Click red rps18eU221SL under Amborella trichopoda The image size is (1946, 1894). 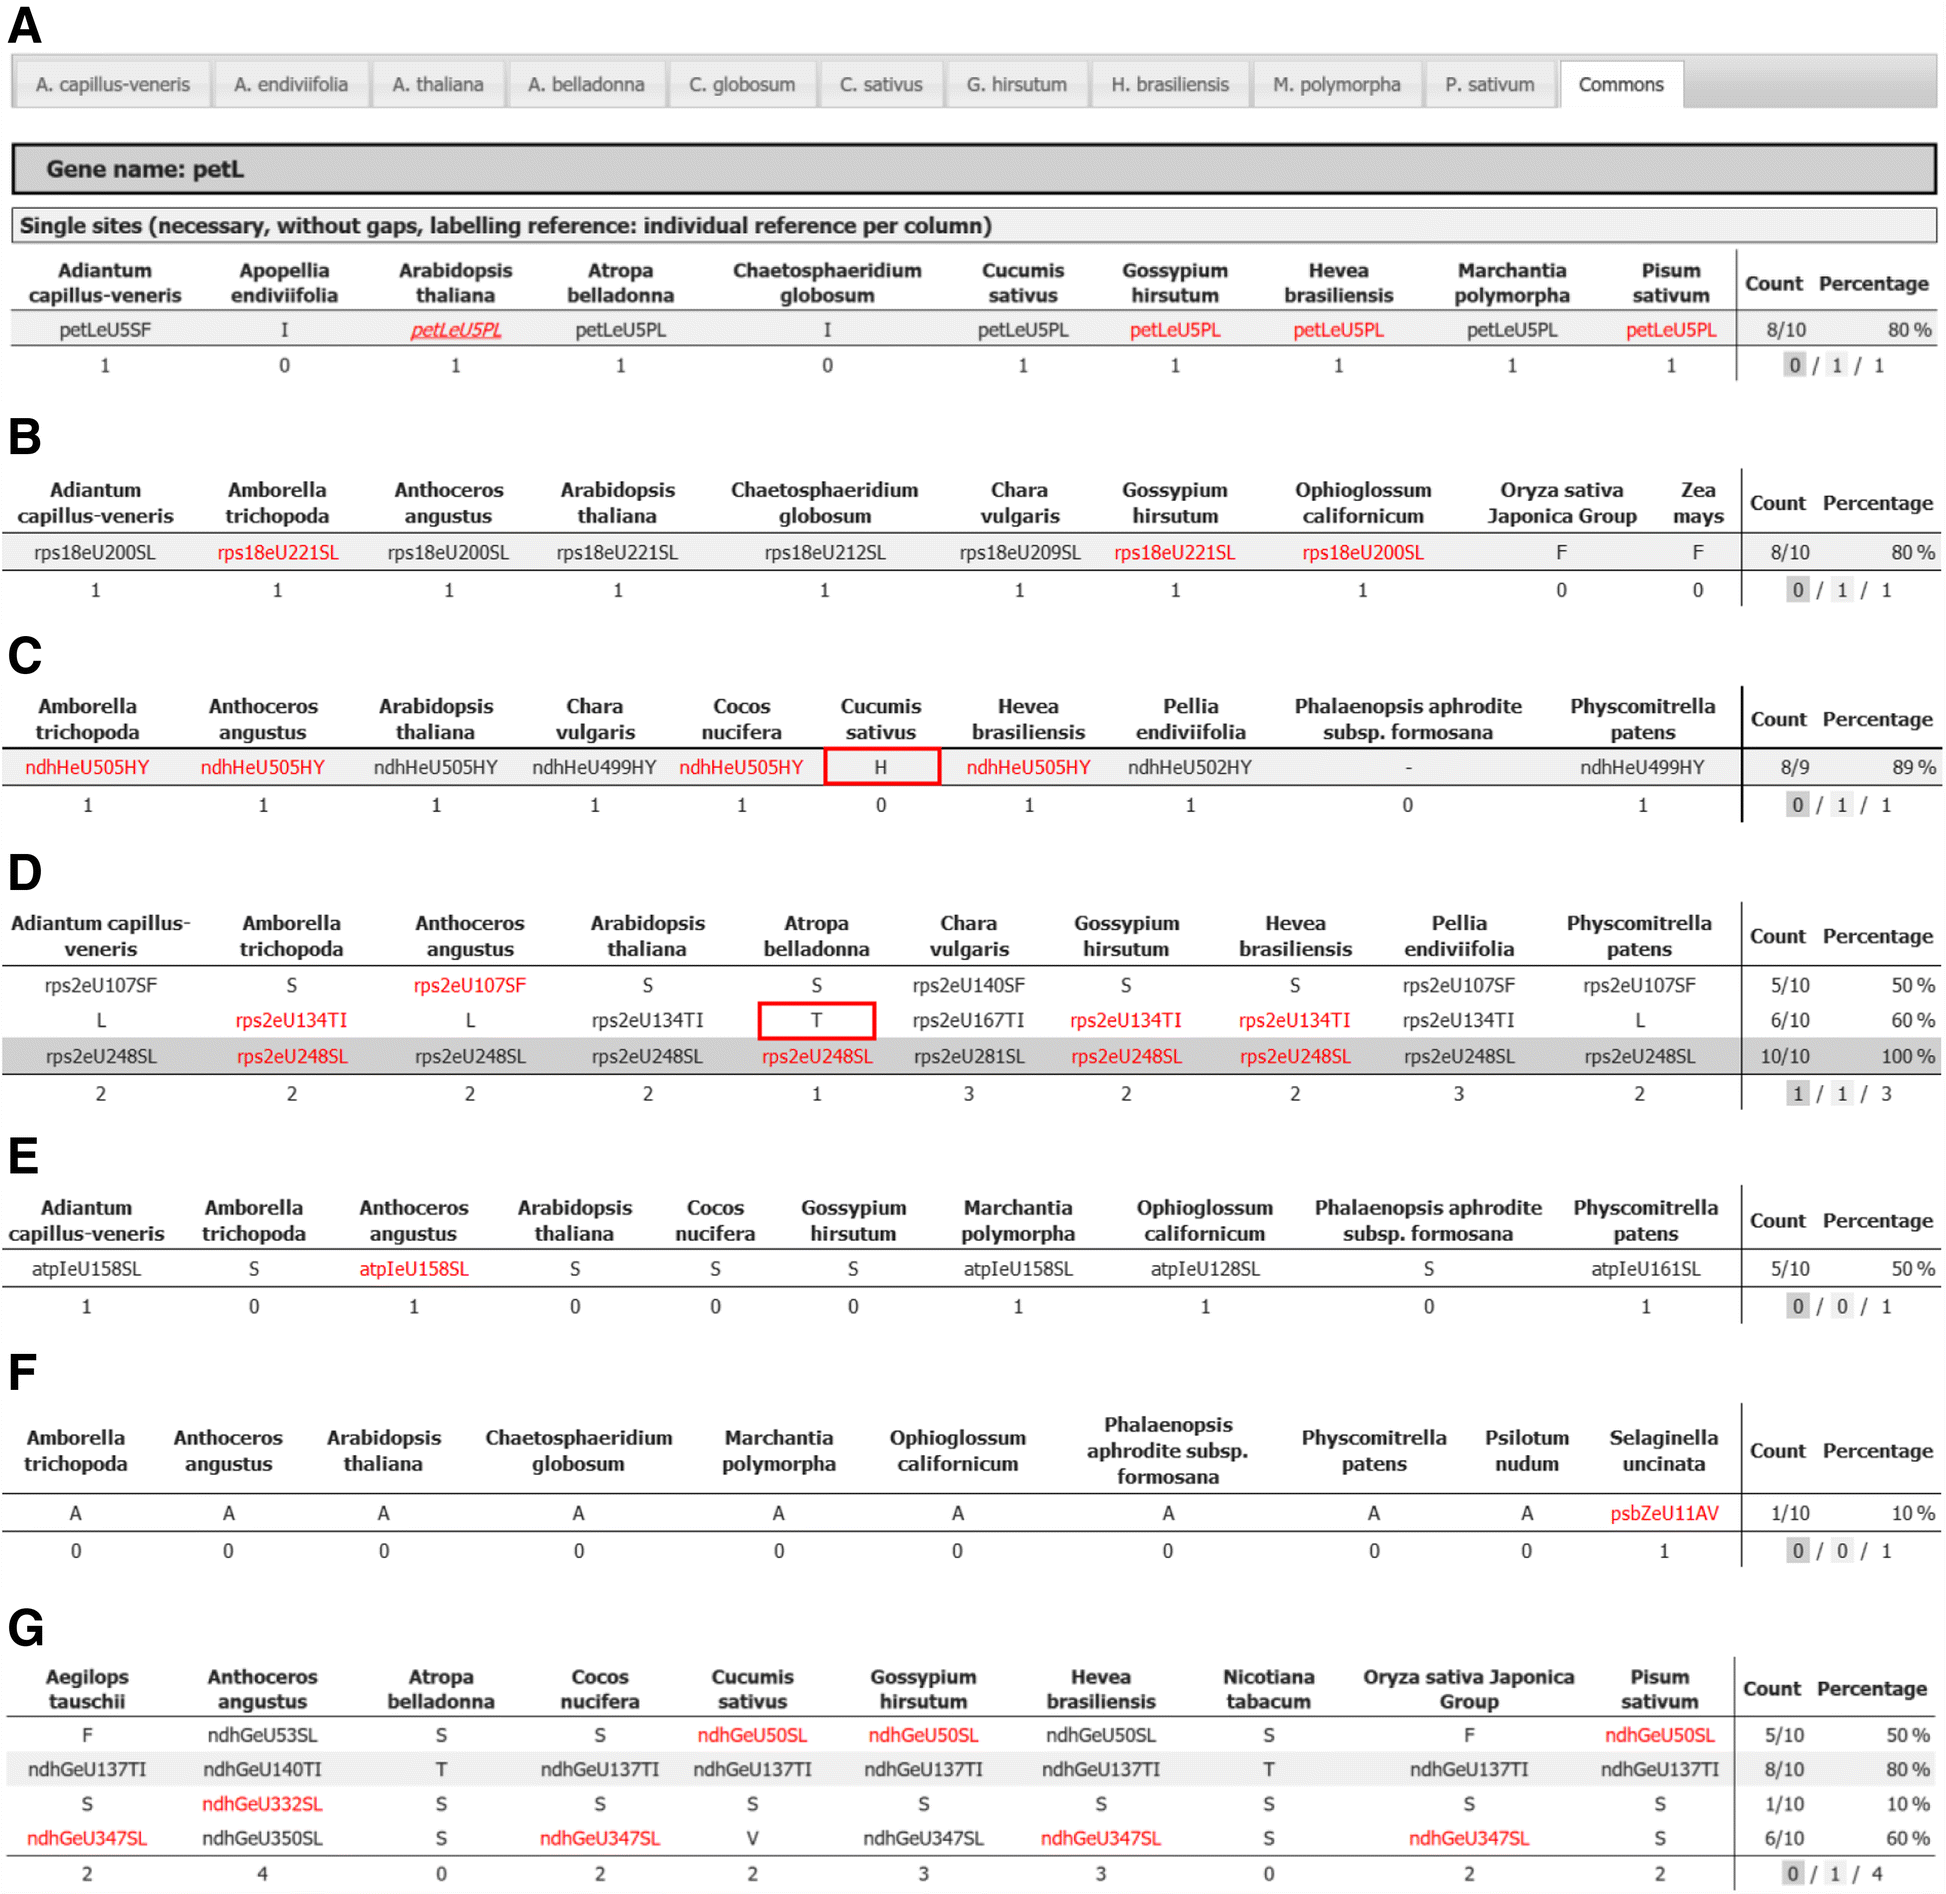tap(278, 552)
